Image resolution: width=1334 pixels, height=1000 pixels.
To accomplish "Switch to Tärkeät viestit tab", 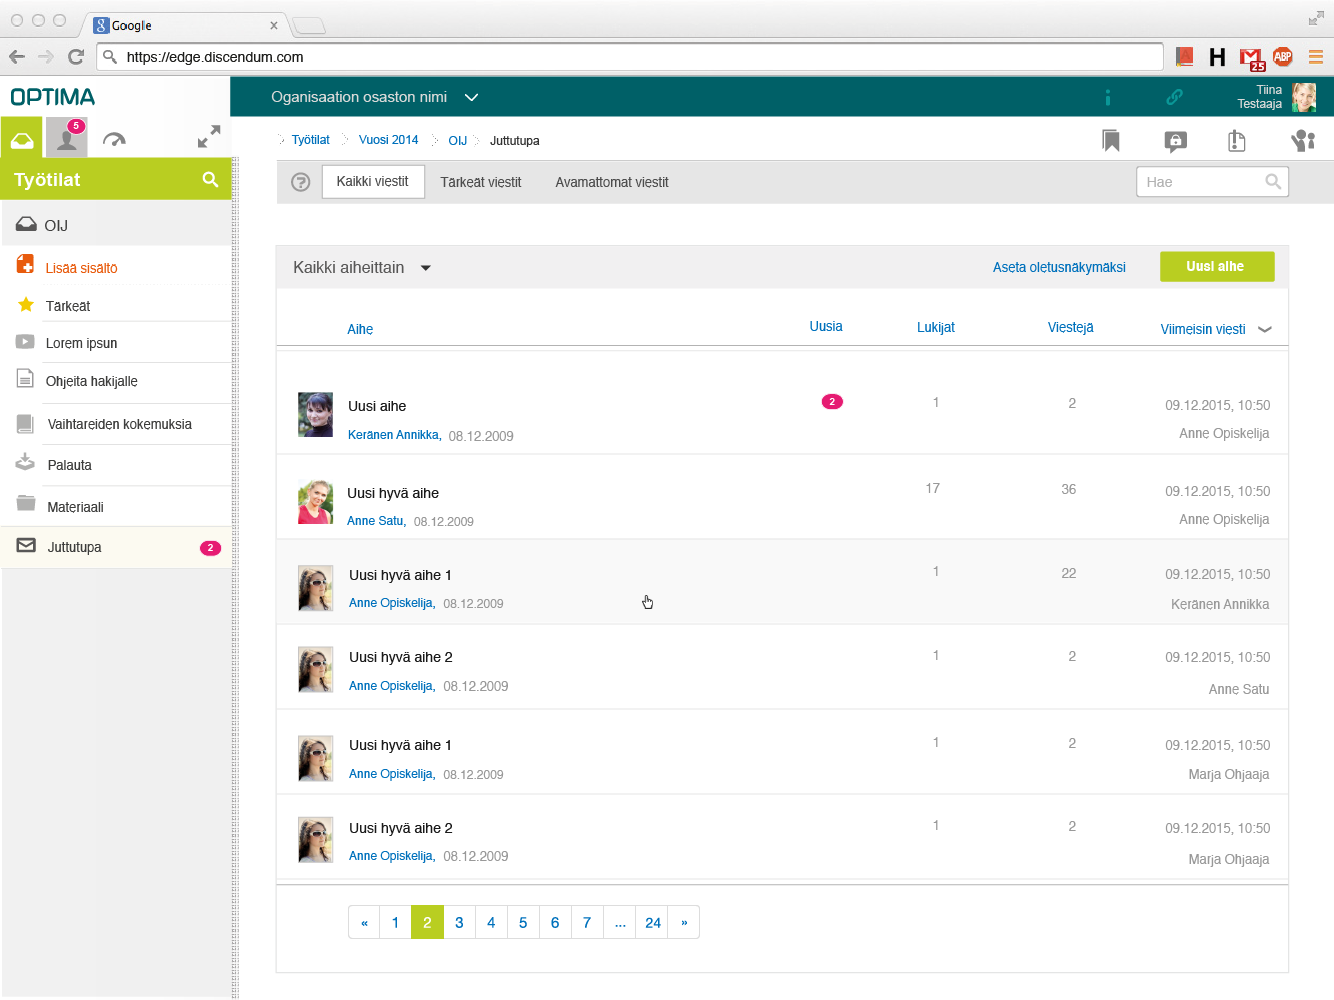I will pyautogui.click(x=481, y=182).
